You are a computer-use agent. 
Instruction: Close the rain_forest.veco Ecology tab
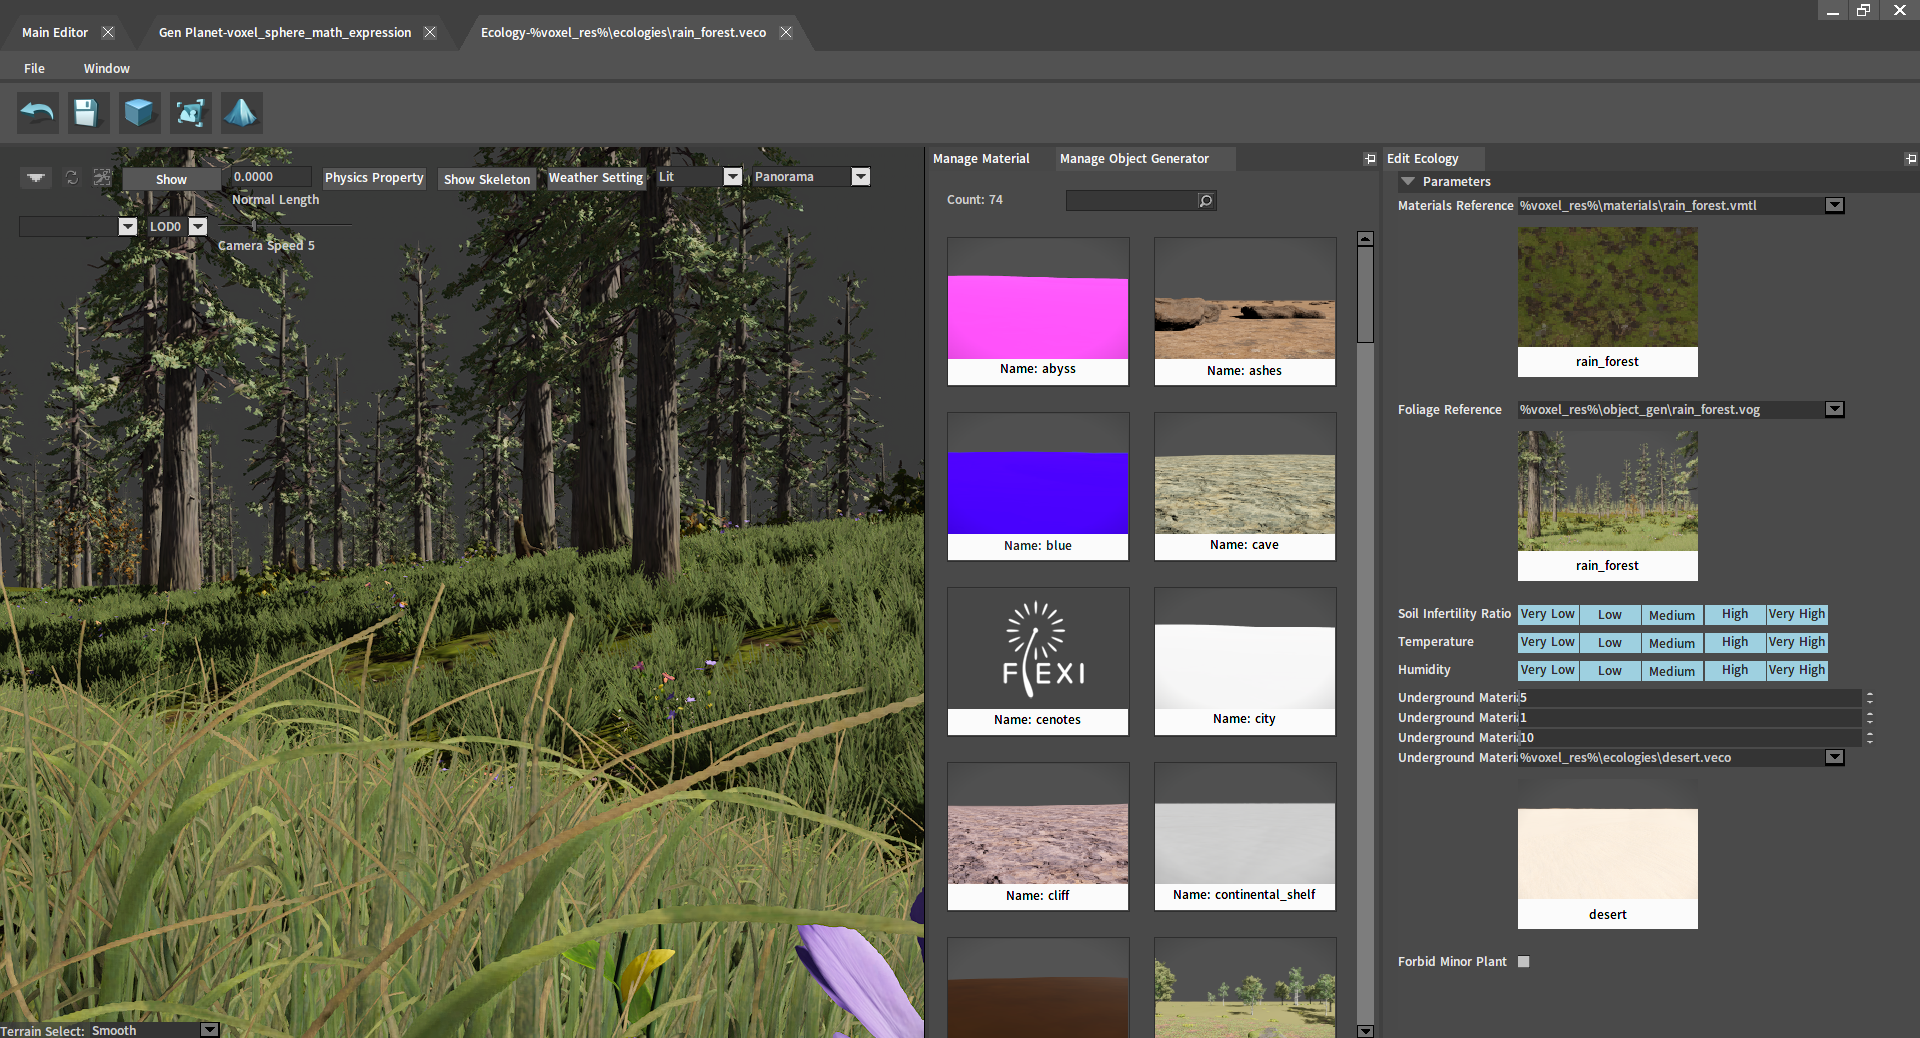pos(786,33)
